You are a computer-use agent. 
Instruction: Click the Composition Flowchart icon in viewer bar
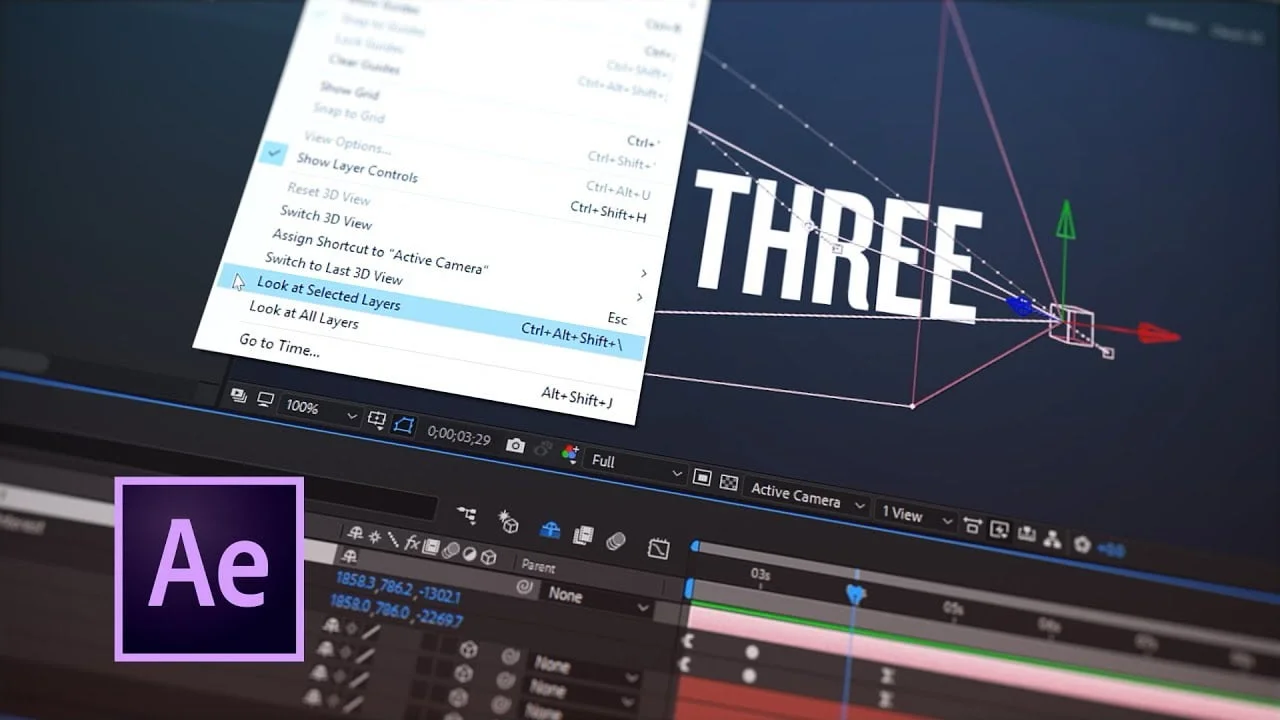point(1052,539)
